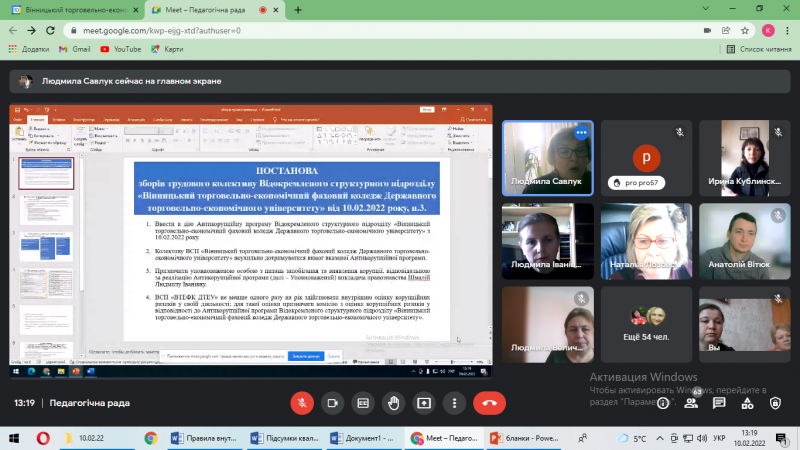This screenshot has height=450, width=800.
Task: Open Chrome icon in taskbar
Action: (x=151, y=438)
